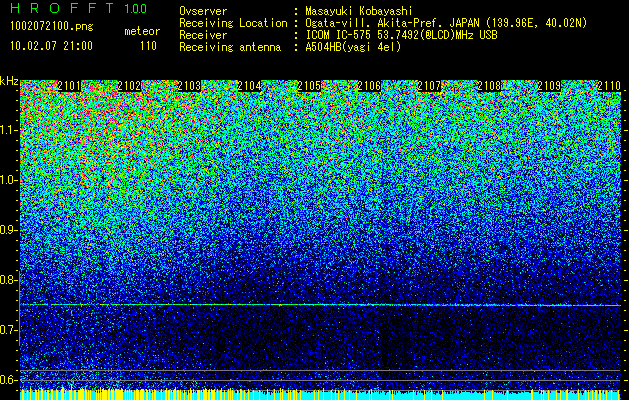629x400 pixels.
Task: Click the 2107 time marker
Action: (429, 86)
